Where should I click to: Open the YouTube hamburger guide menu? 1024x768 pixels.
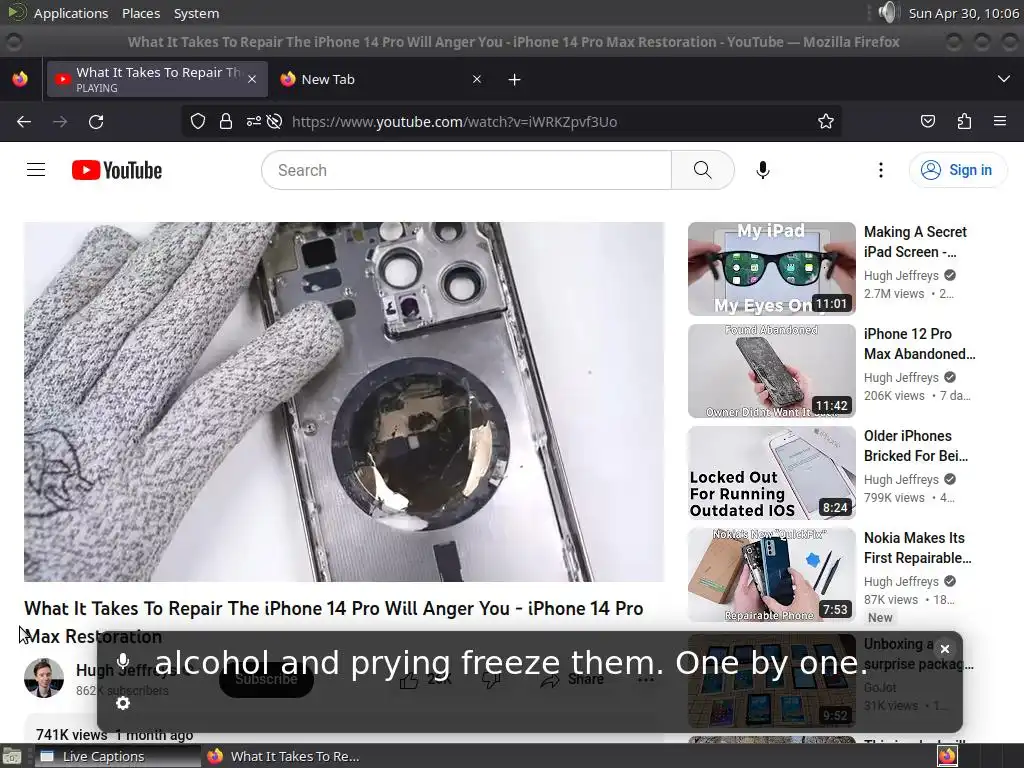tap(36, 170)
